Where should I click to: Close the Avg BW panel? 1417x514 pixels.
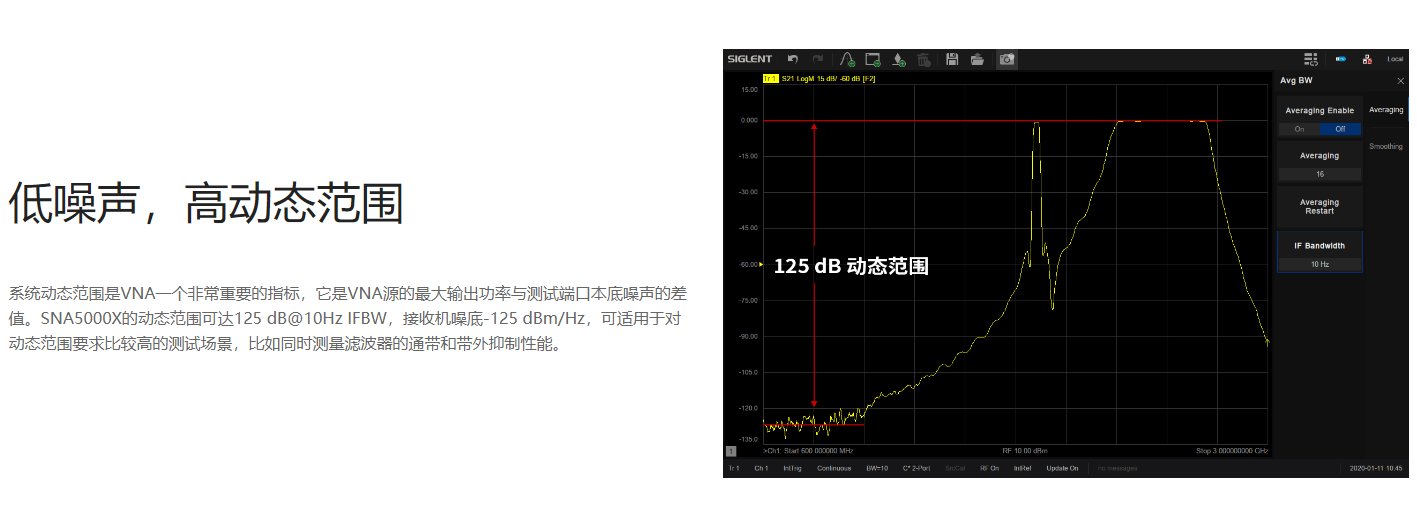point(1400,80)
